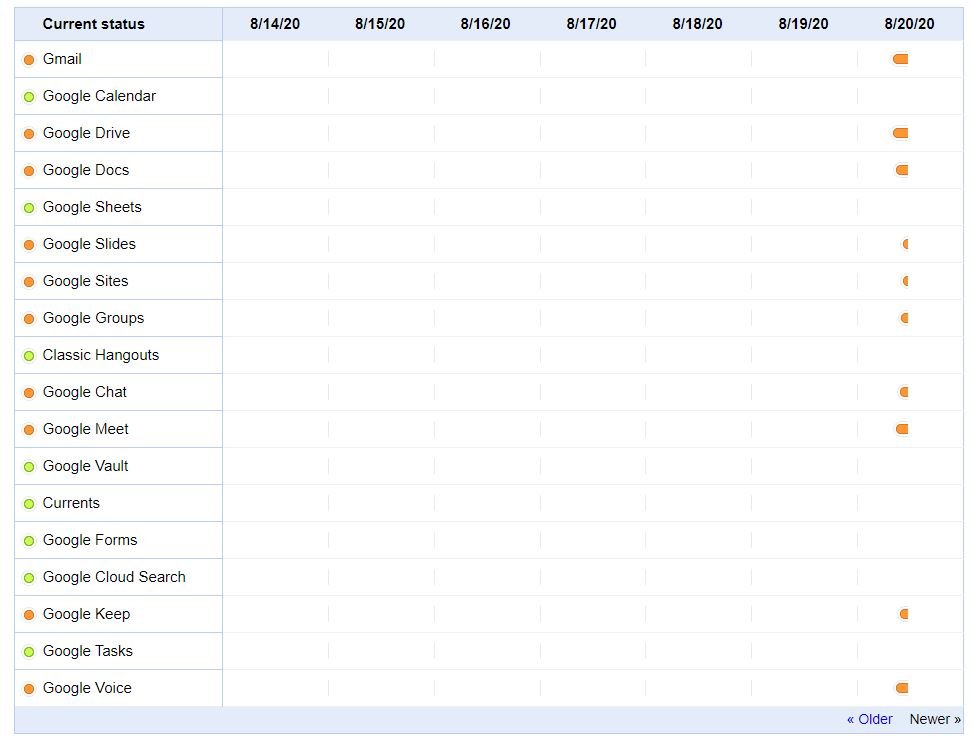The width and height of the screenshot is (973, 743).
Task: Select the Classic Hangouts service name
Action: (101, 355)
